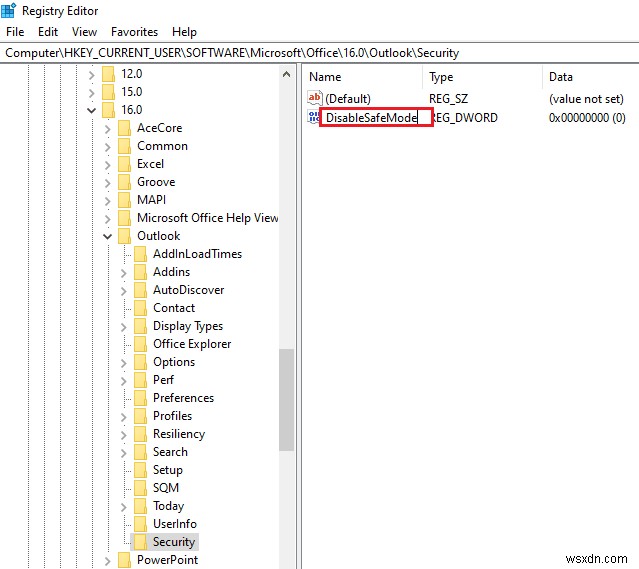Click the Data column header
The width and height of the screenshot is (639, 569).
coord(590,77)
